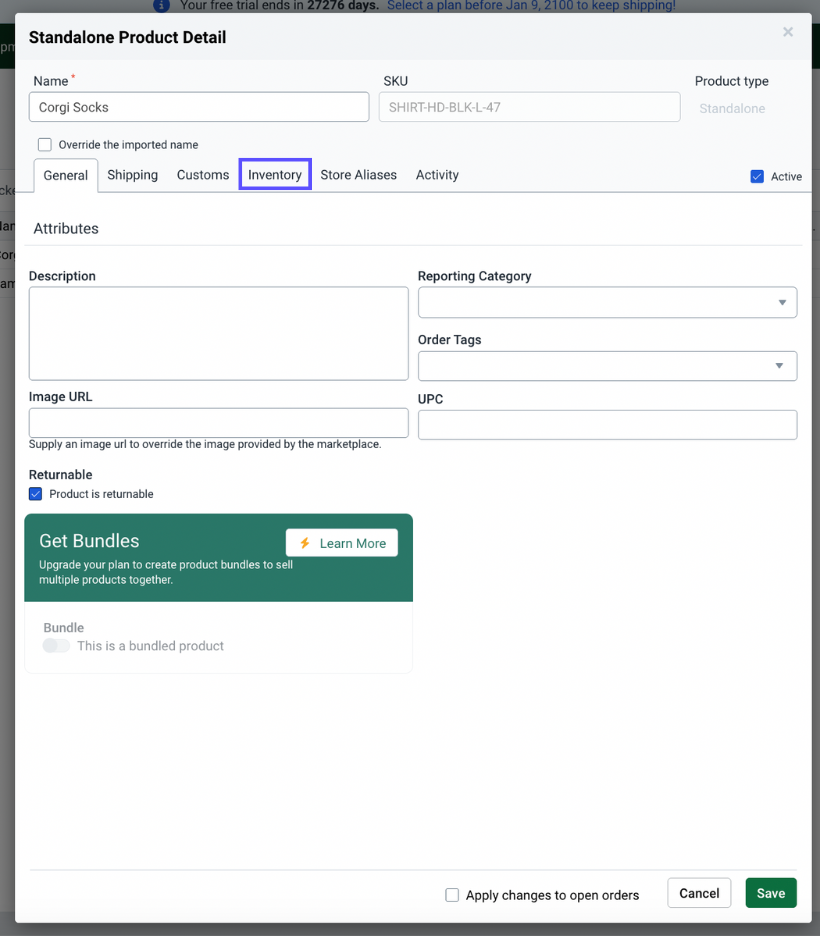The height and width of the screenshot is (936, 820).
Task: Select the Inventory tab
Action: pos(275,174)
